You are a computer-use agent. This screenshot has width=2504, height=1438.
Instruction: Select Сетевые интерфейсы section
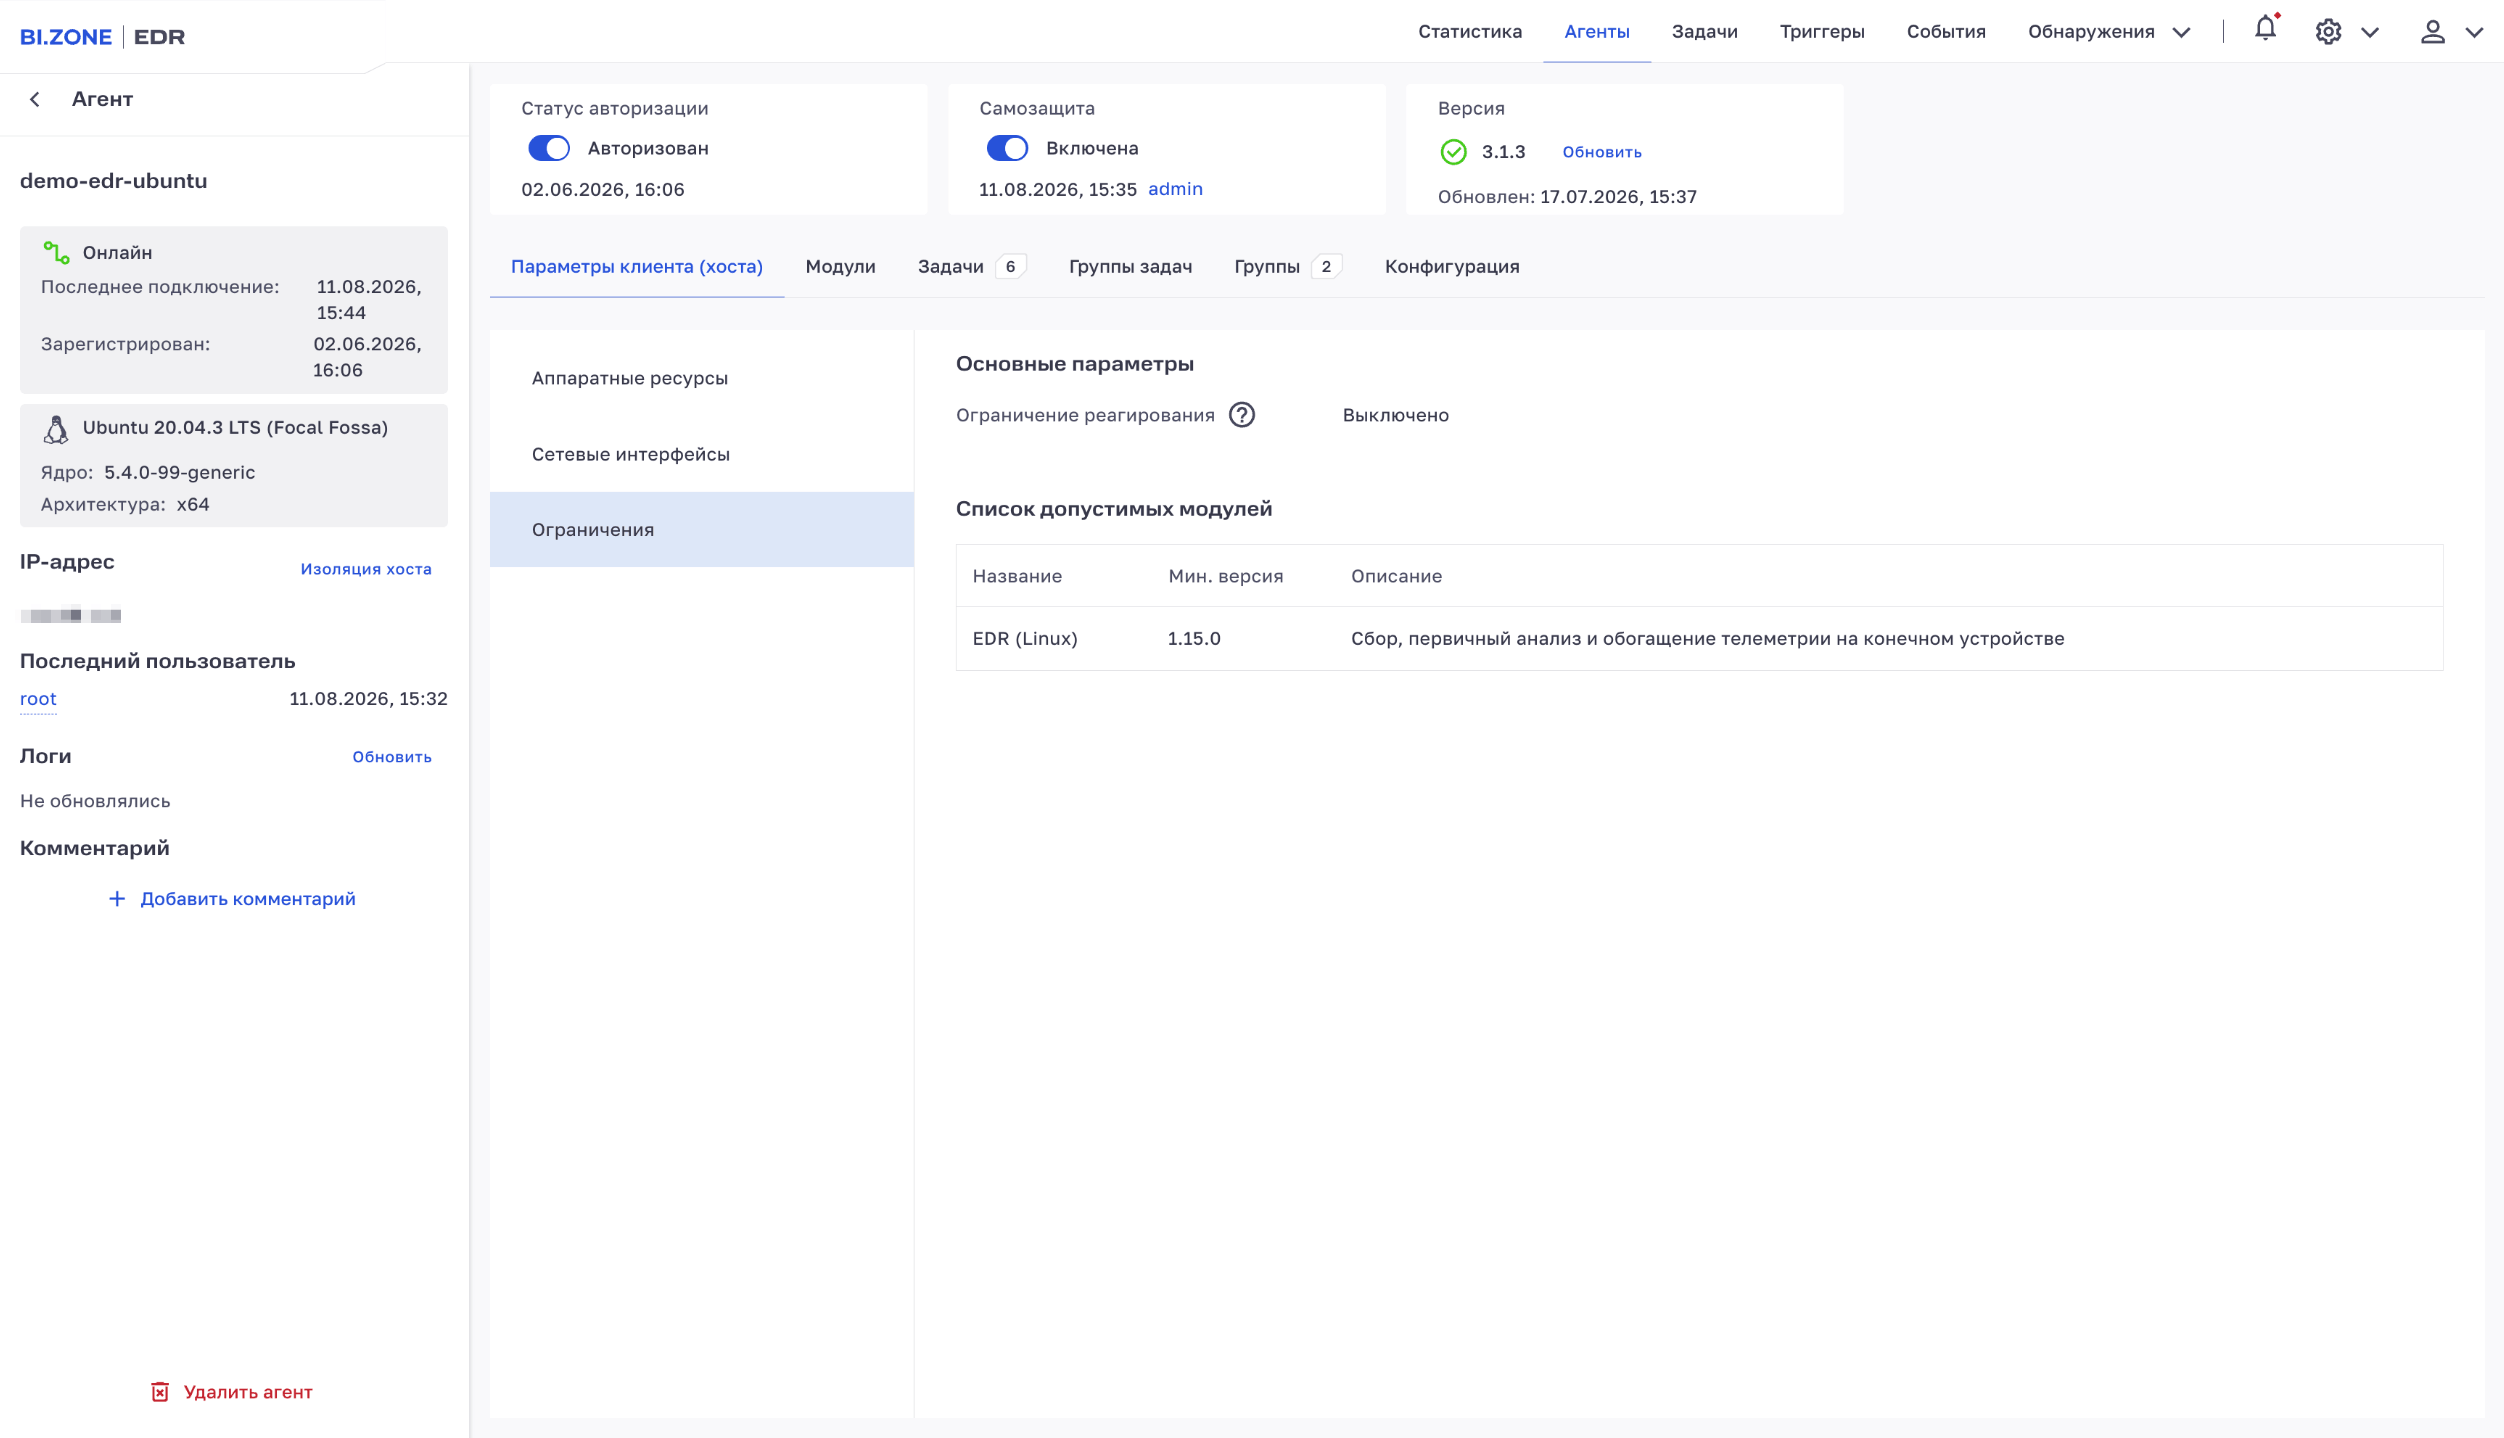[702, 454]
